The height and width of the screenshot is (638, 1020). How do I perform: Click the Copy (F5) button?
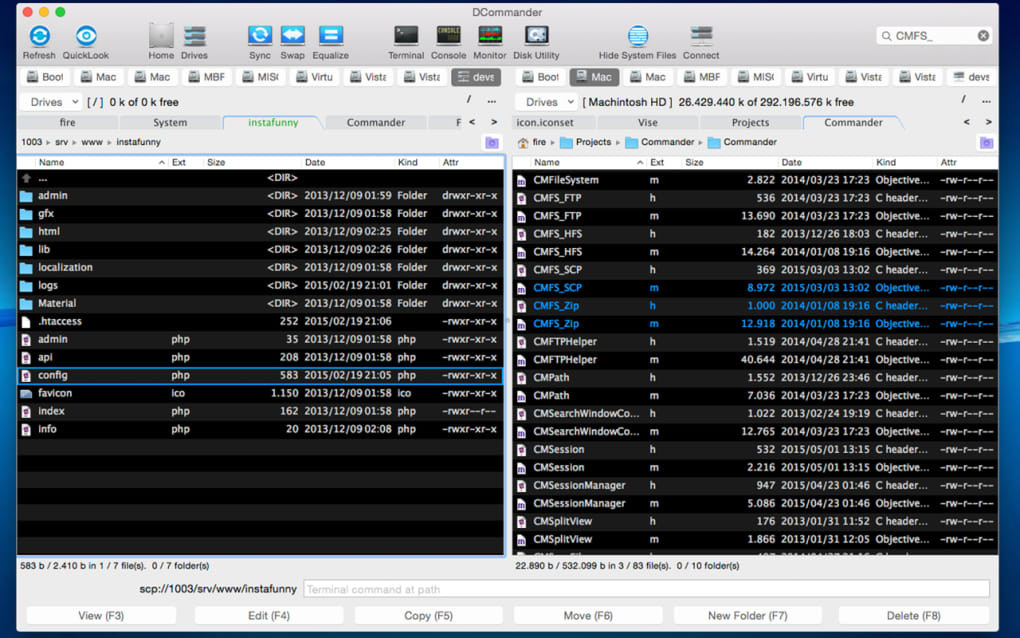click(428, 616)
